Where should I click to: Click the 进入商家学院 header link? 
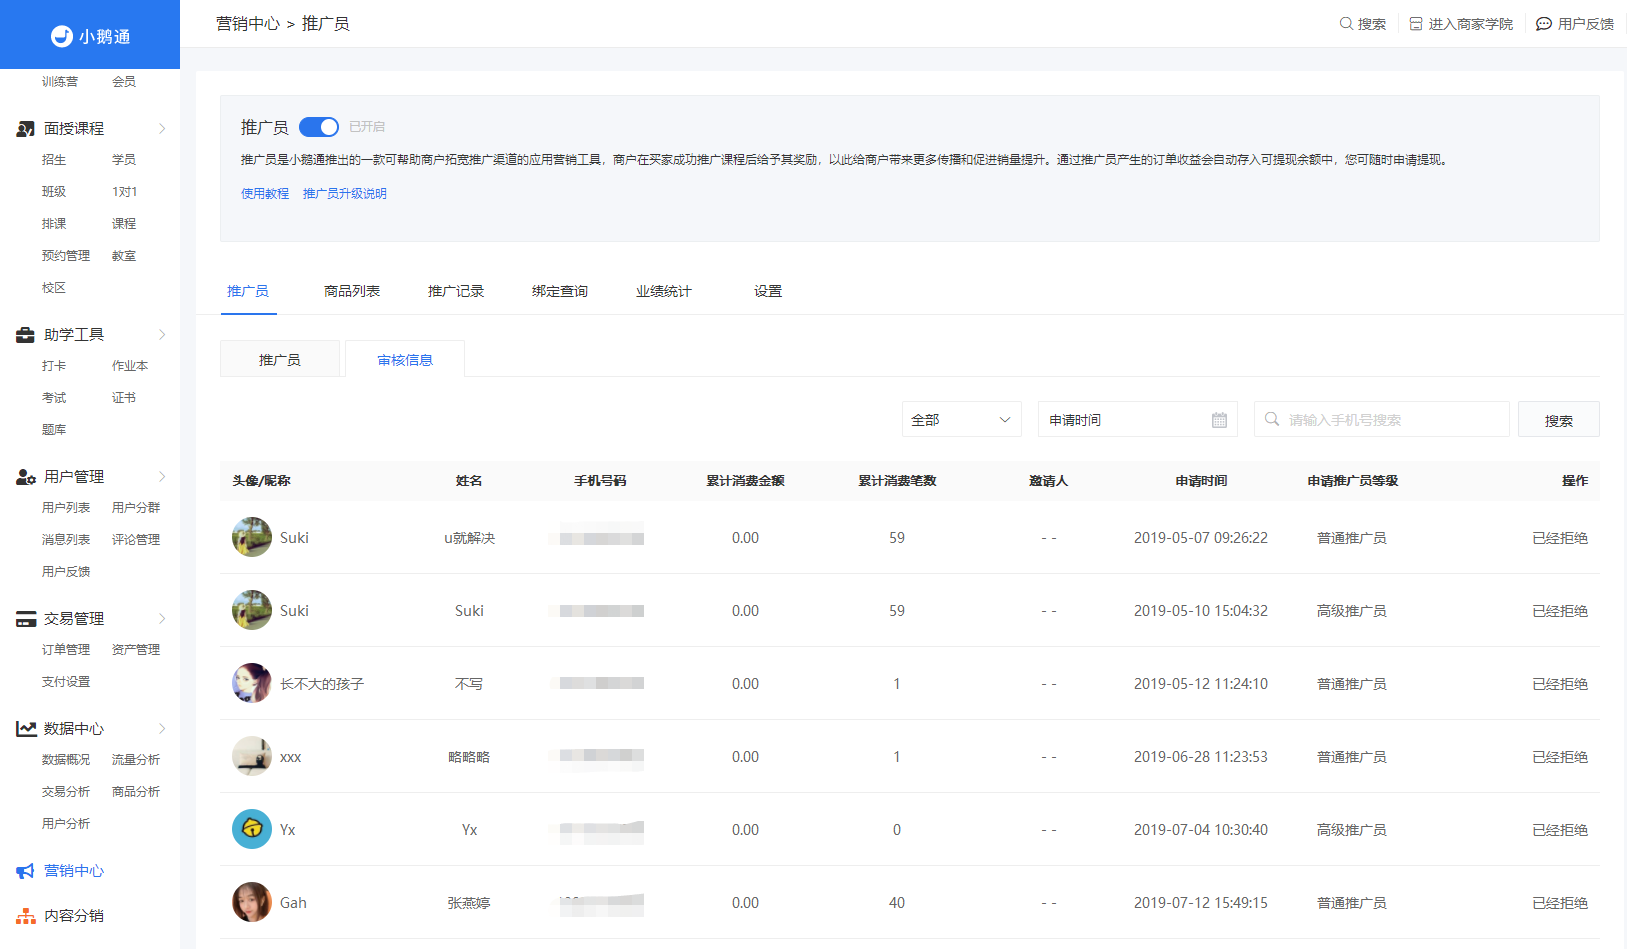1461,24
